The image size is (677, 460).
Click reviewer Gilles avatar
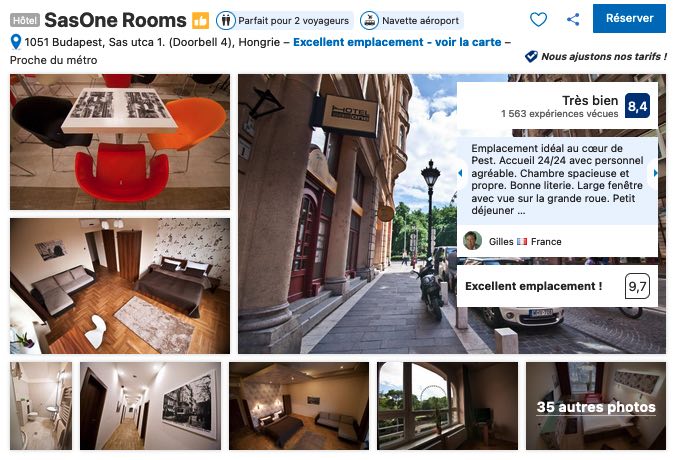[x=472, y=241]
